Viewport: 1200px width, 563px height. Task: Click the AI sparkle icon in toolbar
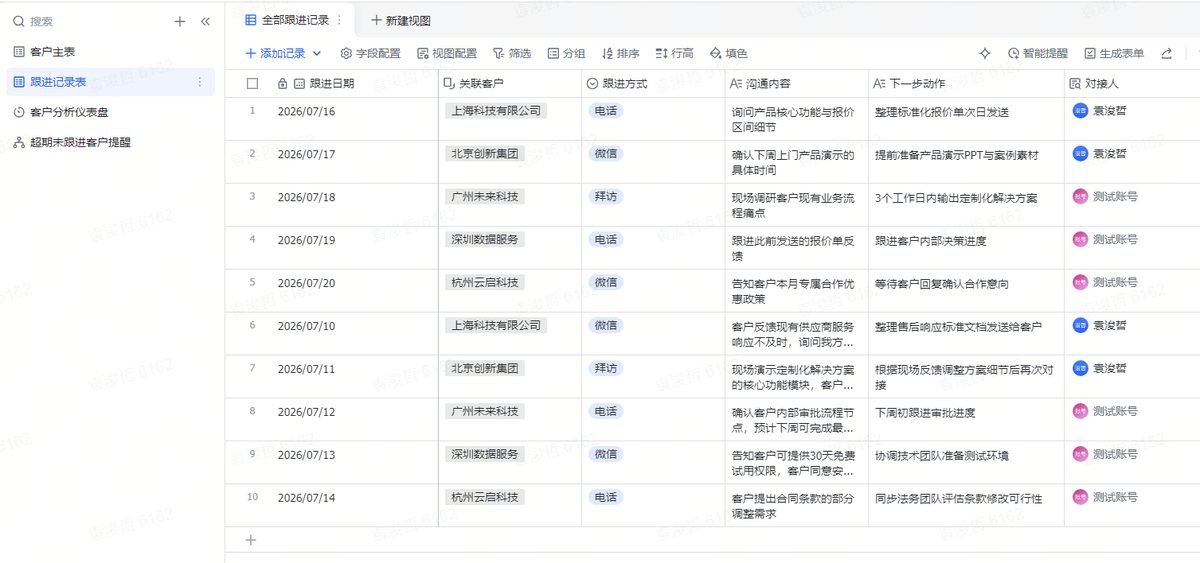point(984,54)
